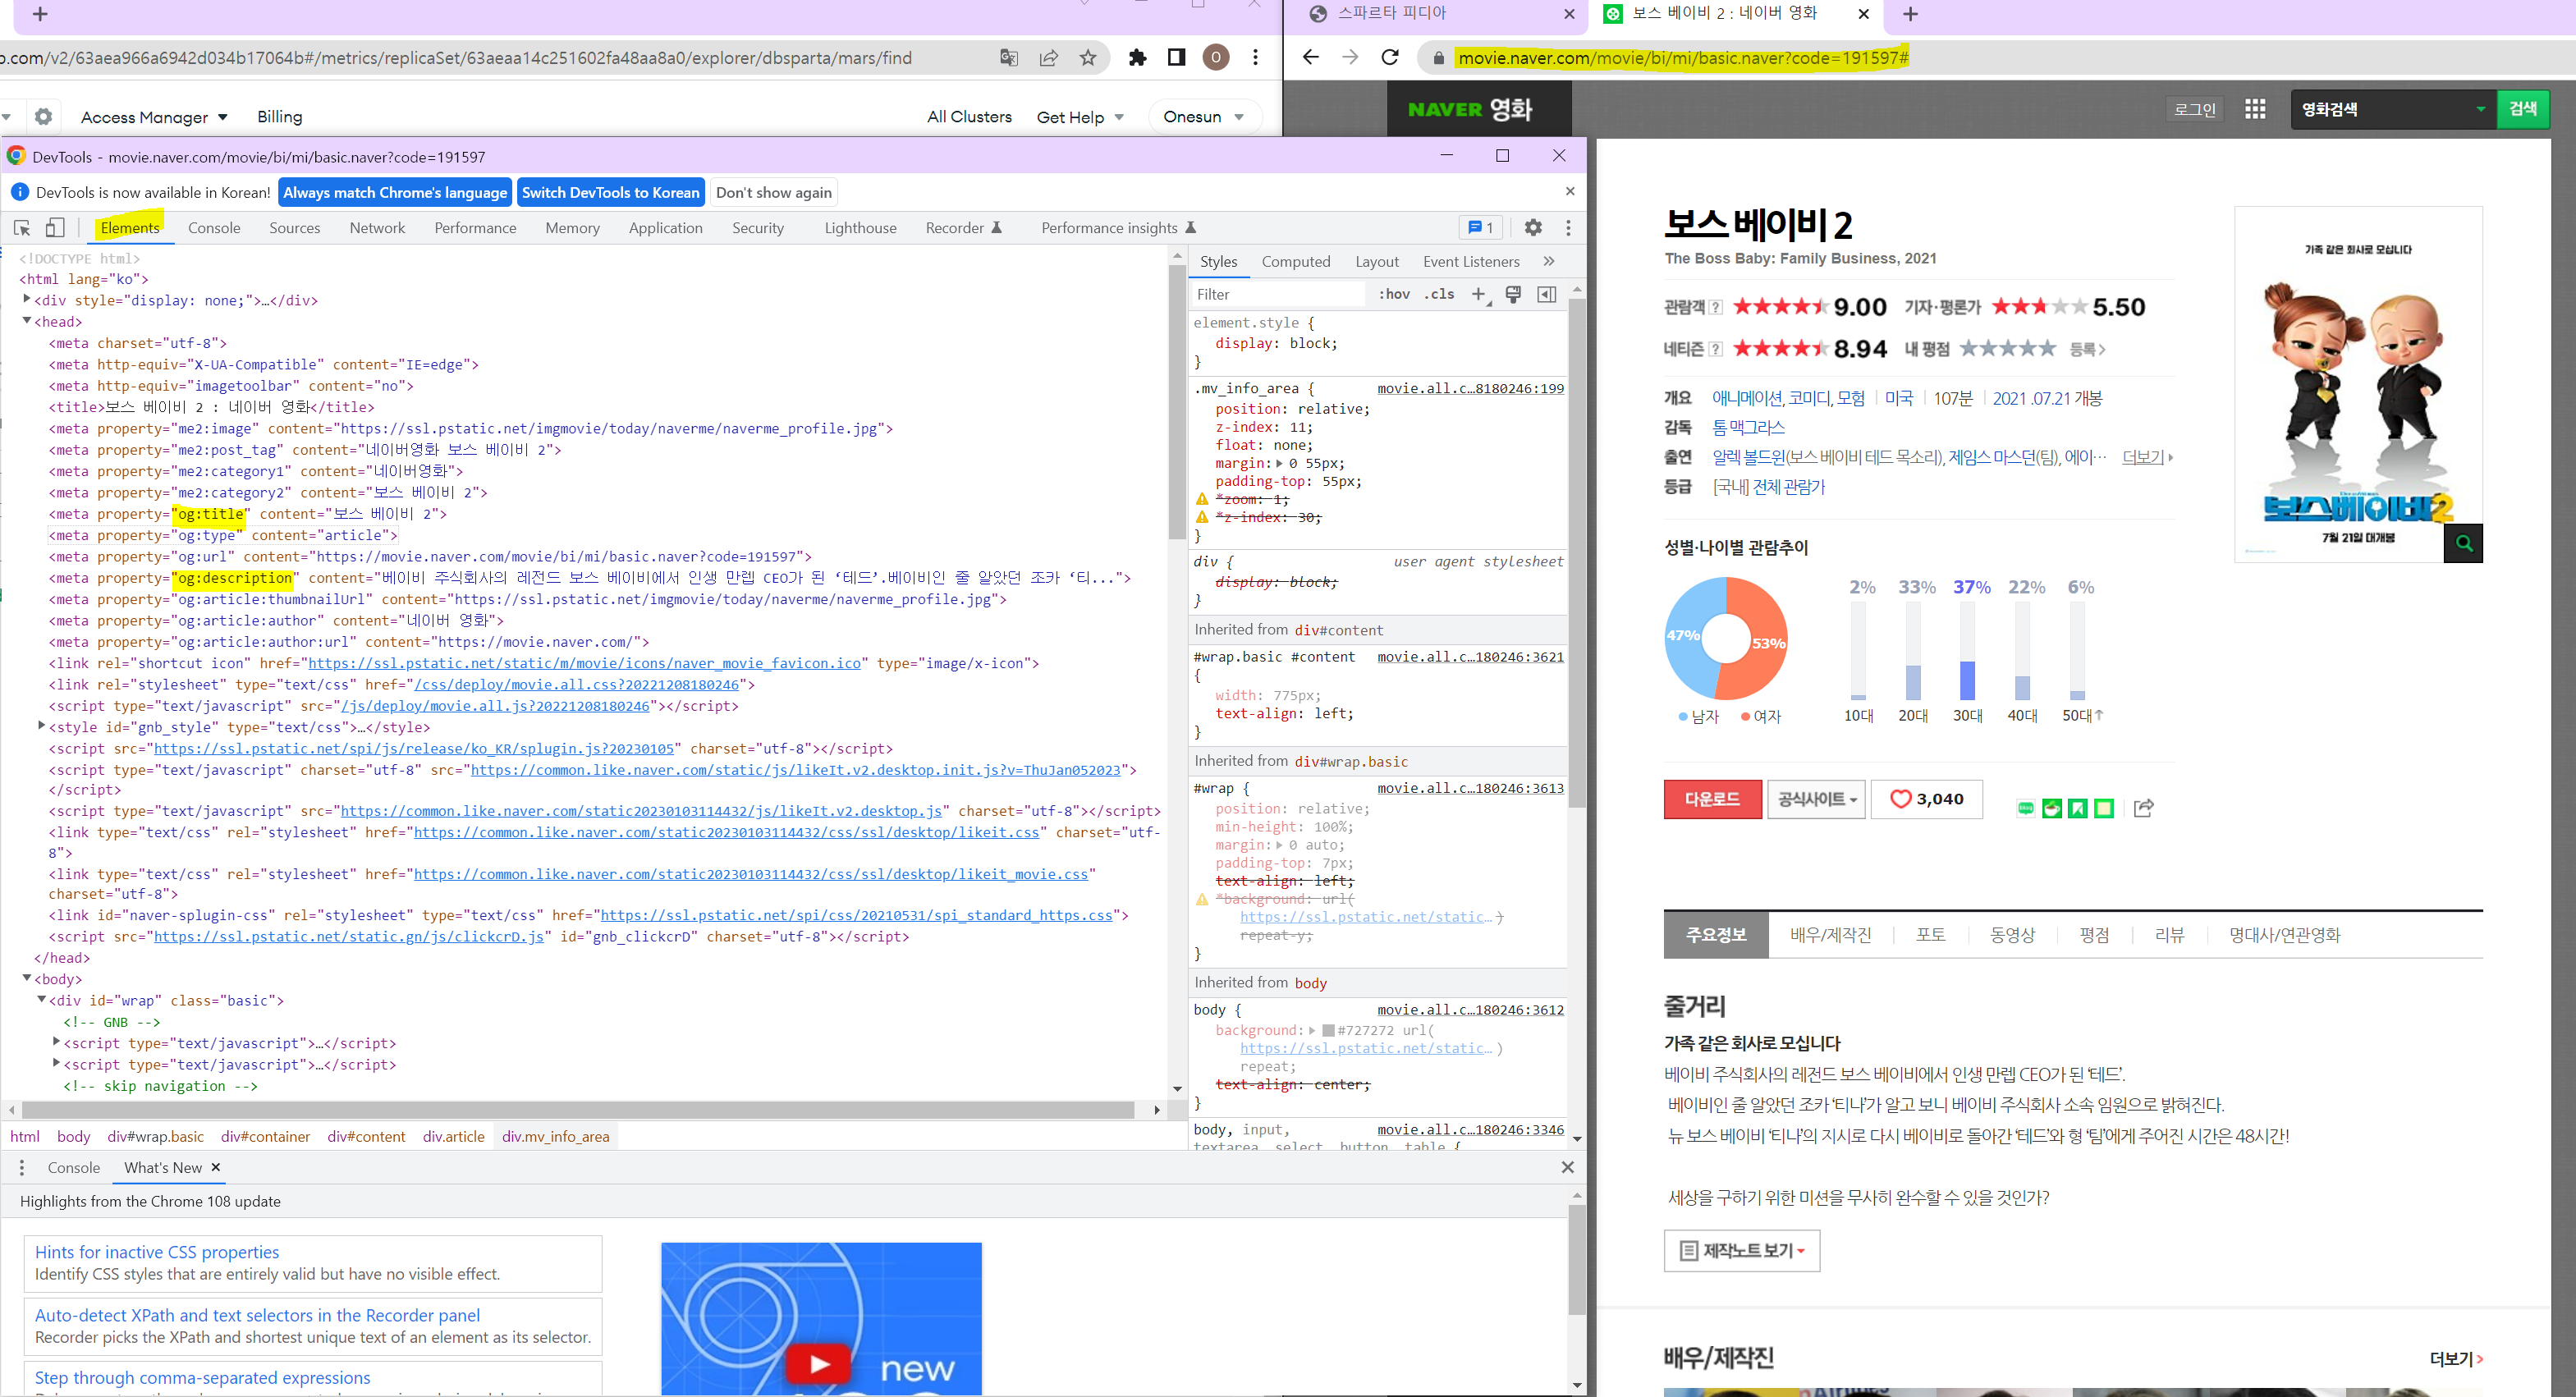
Task: Close the DevTools language info banner
Action: 1570,191
